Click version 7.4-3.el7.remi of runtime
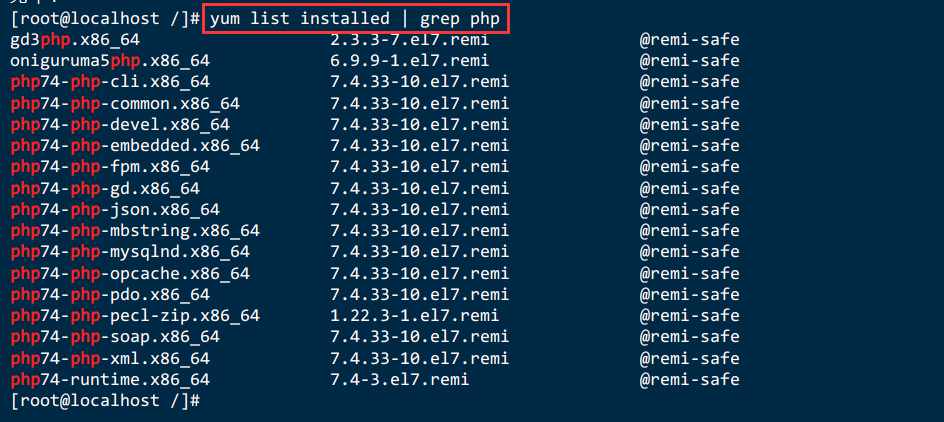The height and width of the screenshot is (422, 944). coord(400,379)
